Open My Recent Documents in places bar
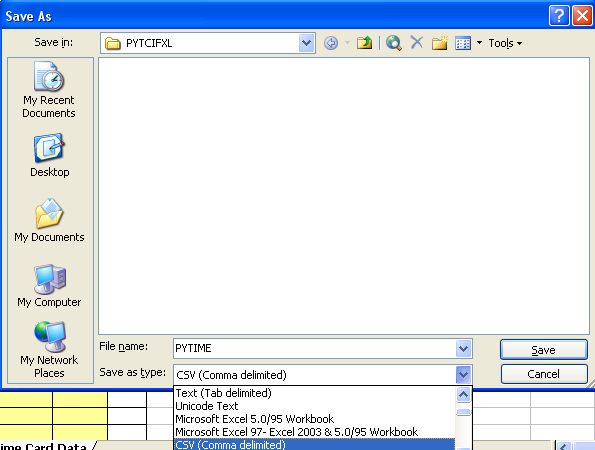The height and width of the screenshot is (450, 595). (x=49, y=90)
